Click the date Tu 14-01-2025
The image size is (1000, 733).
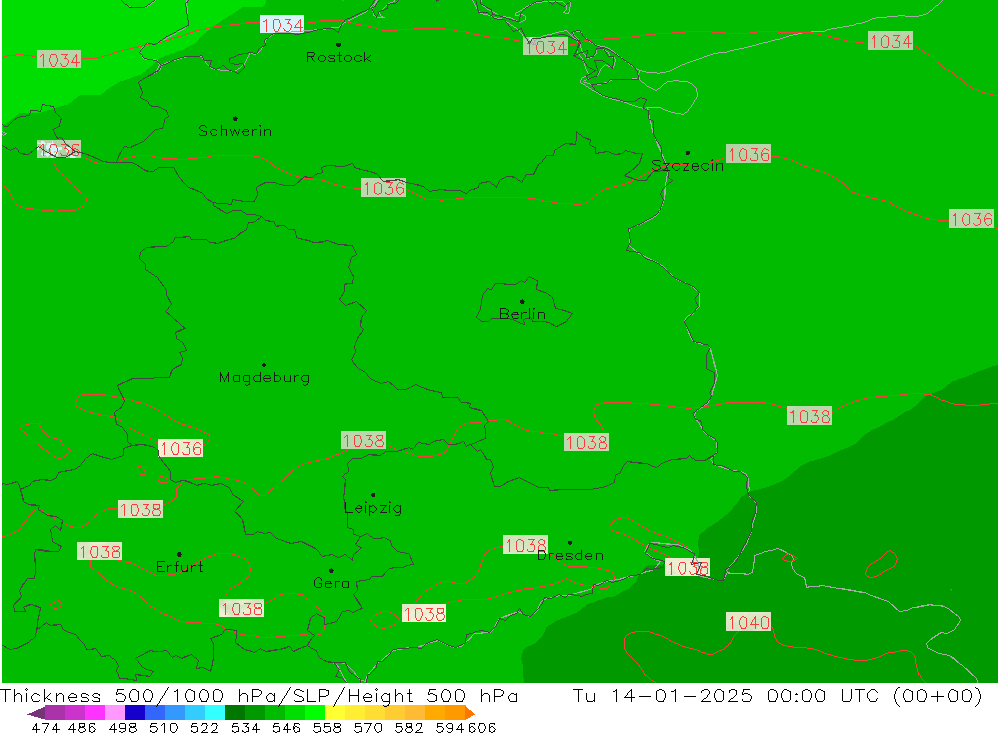pyautogui.click(x=662, y=695)
